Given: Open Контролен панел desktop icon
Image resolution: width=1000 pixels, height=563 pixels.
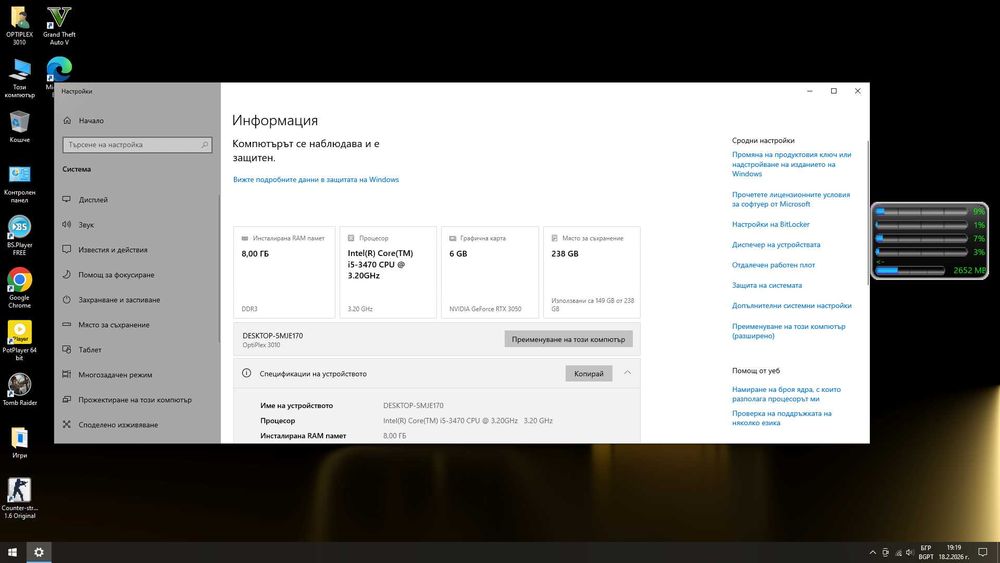Looking at the screenshot, I should point(20,184).
